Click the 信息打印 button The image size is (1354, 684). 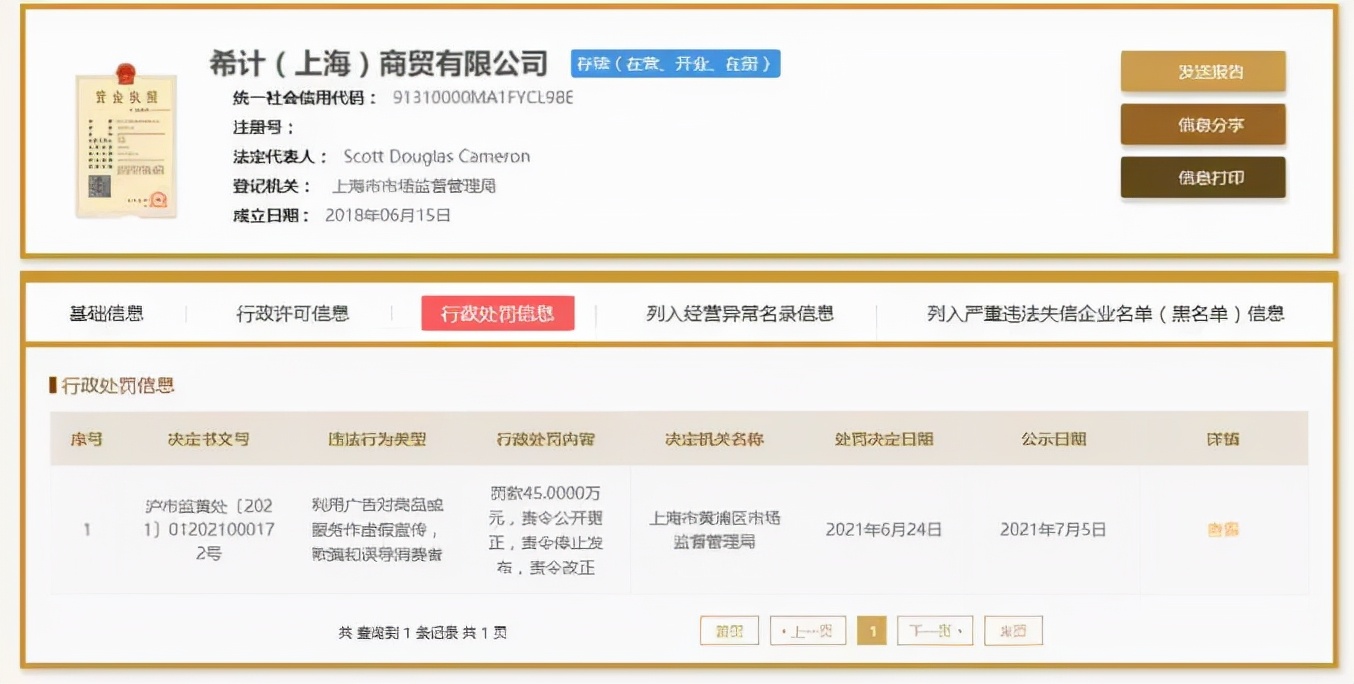click(x=1203, y=178)
